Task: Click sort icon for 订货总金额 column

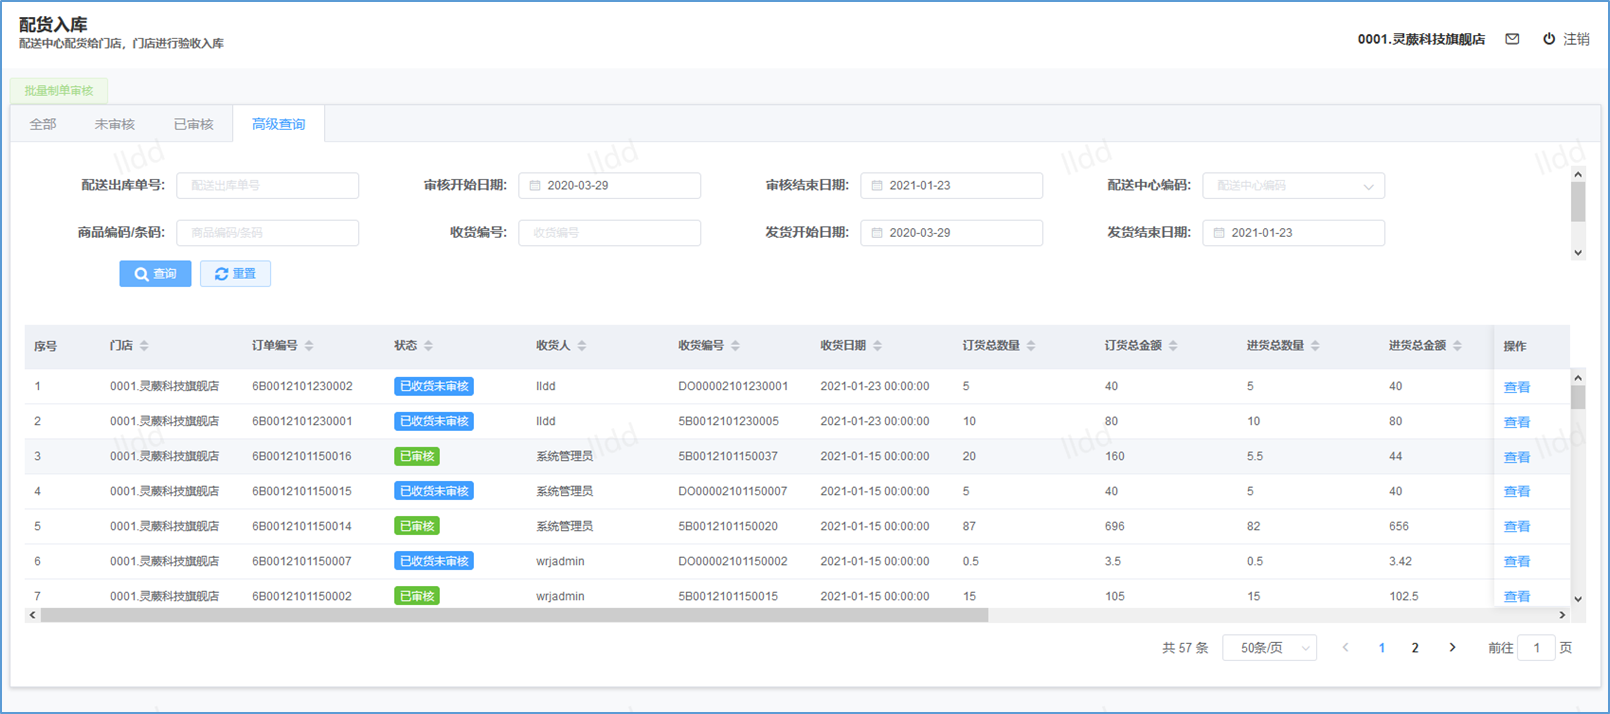Action: coord(1173,346)
